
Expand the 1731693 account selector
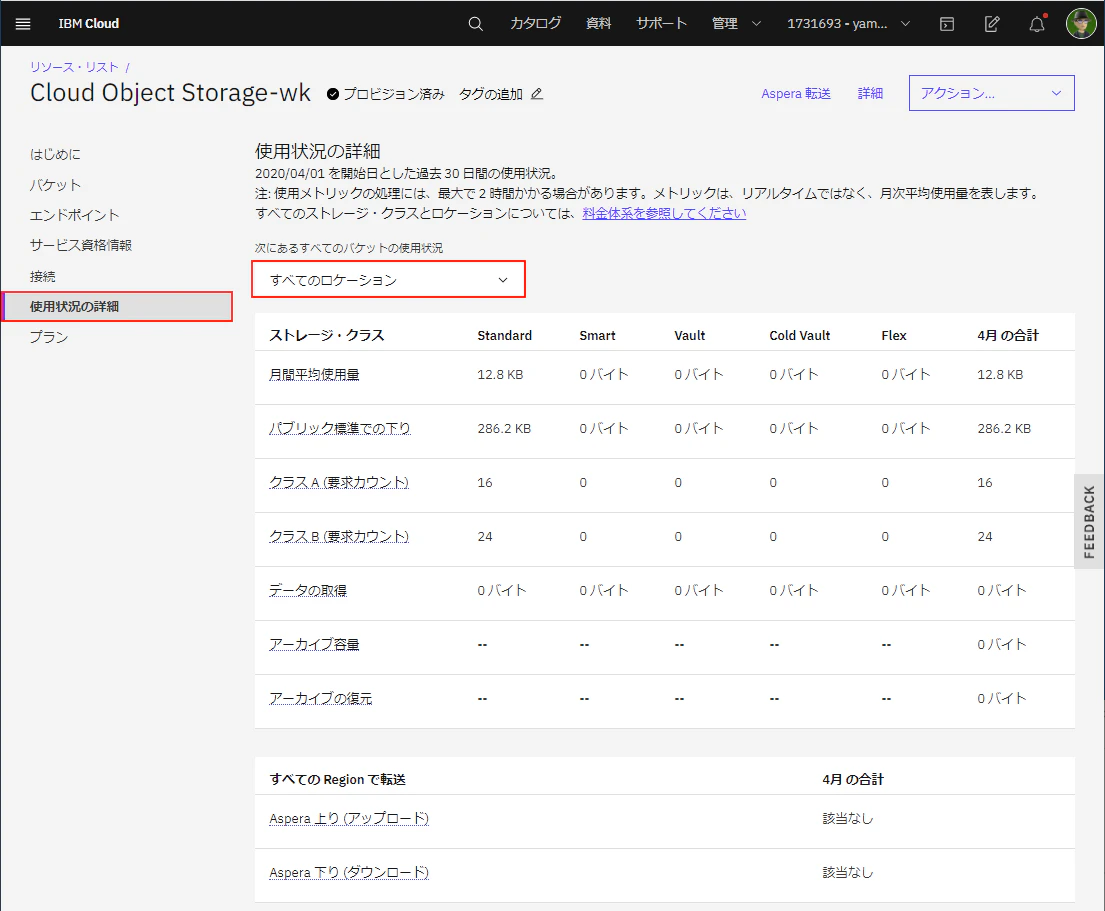point(848,23)
